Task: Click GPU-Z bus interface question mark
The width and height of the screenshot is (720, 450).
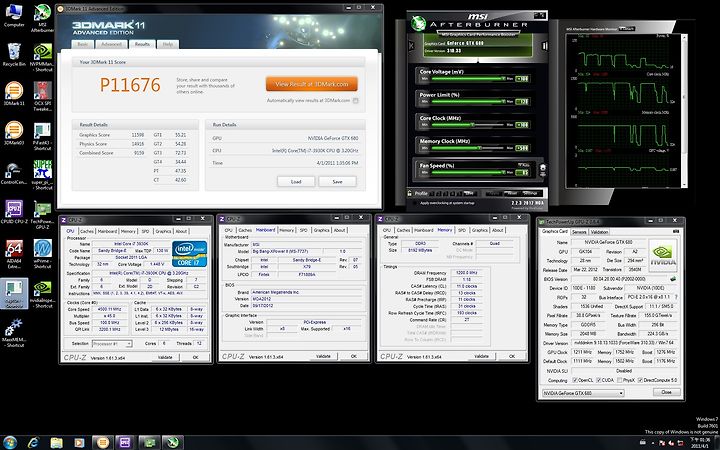Action: coord(676,297)
